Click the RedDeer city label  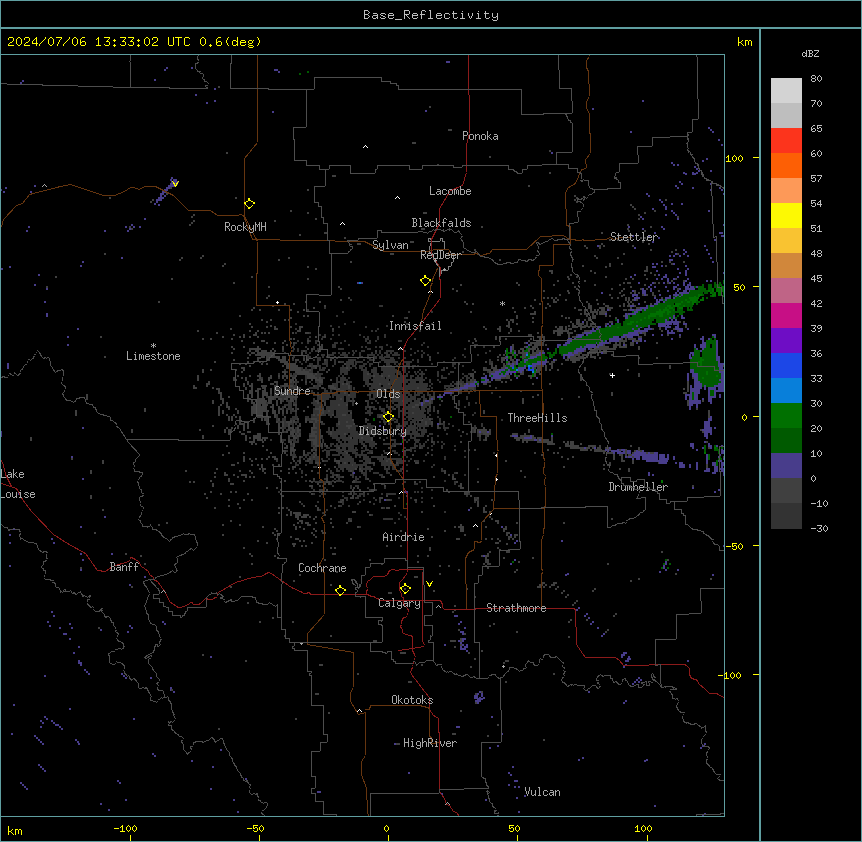click(440, 255)
